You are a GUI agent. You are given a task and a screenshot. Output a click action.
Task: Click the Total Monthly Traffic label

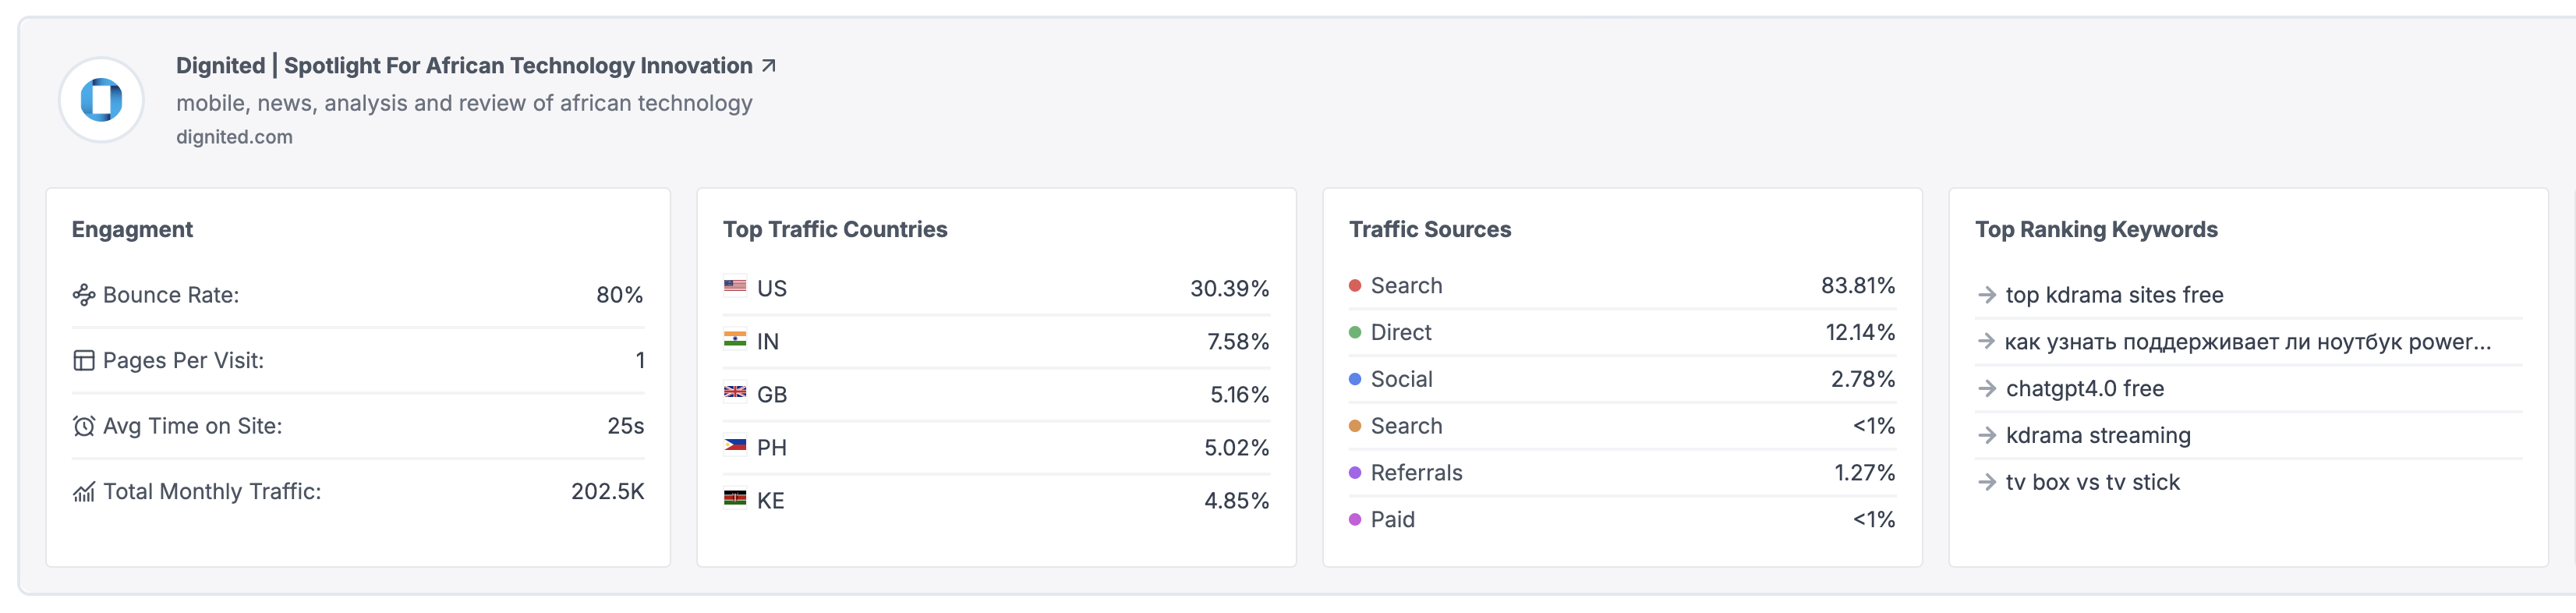[x=212, y=492]
